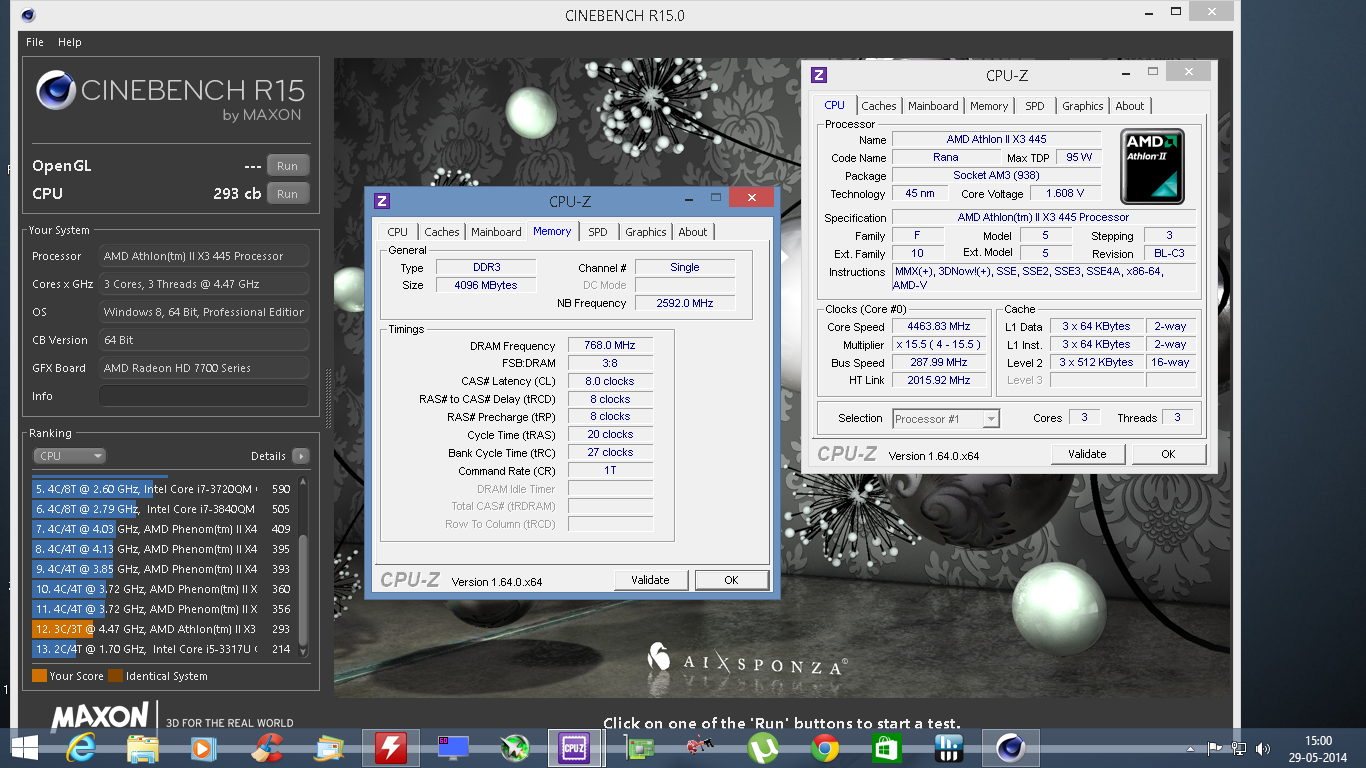This screenshot has width=1366, height=768.
Task: Click OK in the Memory CPU-Z window
Action: (x=731, y=580)
